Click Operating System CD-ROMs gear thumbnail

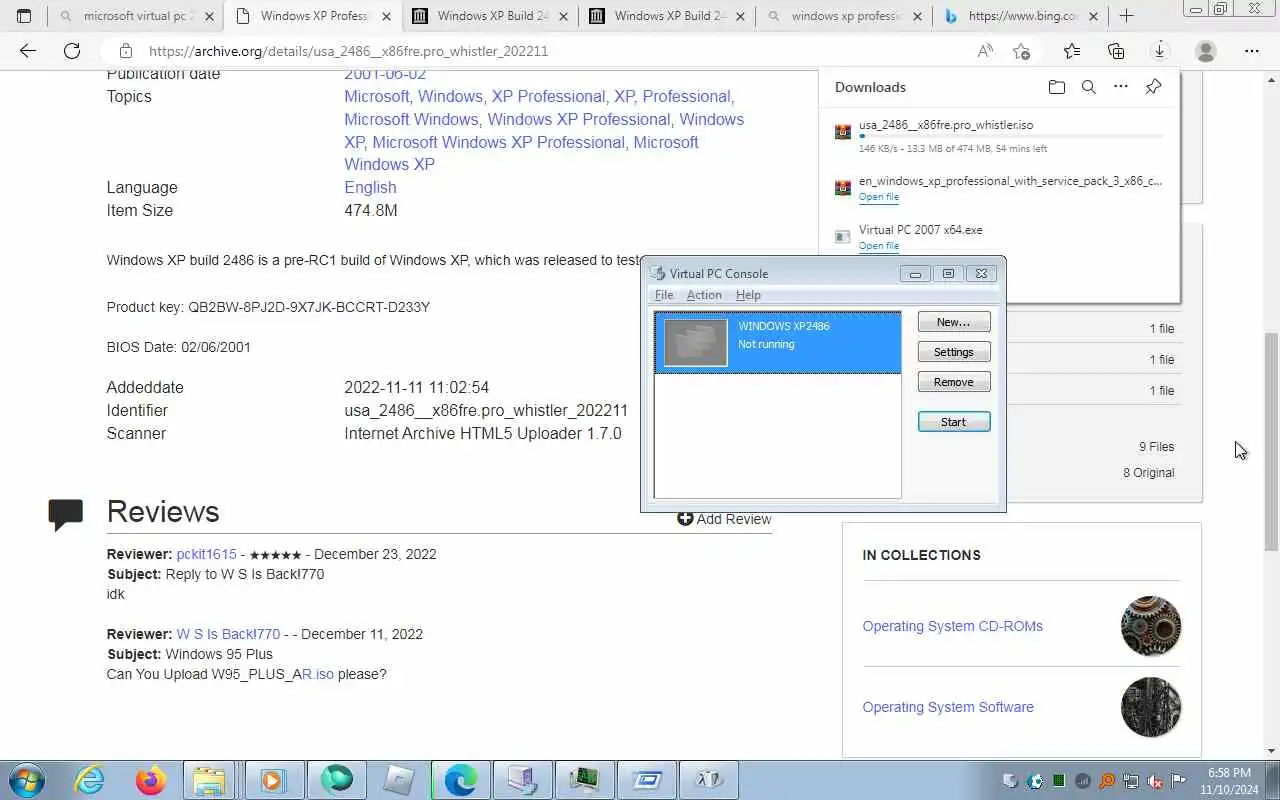[x=1151, y=626]
